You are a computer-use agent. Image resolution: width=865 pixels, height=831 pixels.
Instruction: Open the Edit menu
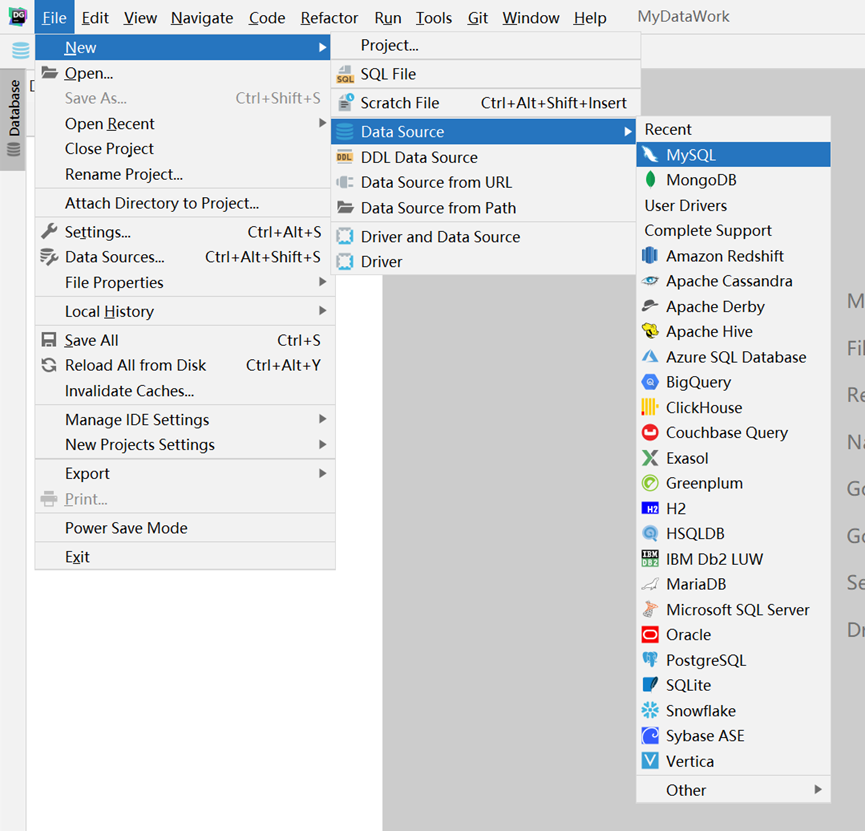click(95, 18)
